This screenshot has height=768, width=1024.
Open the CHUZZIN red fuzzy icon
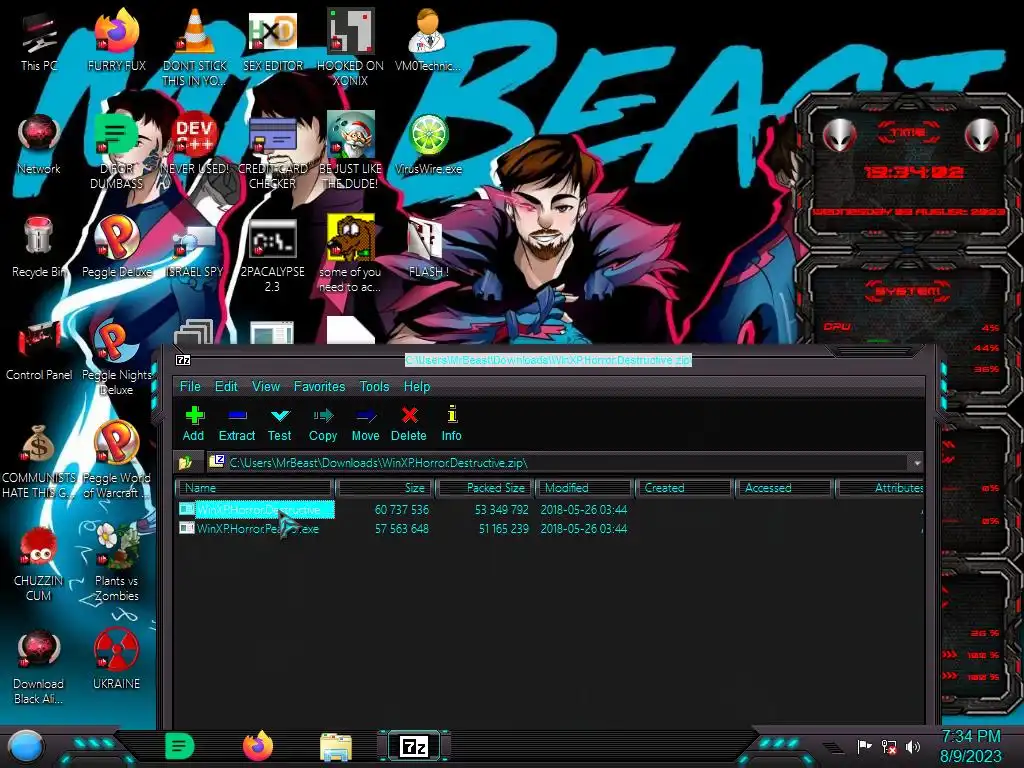pyautogui.click(x=39, y=564)
